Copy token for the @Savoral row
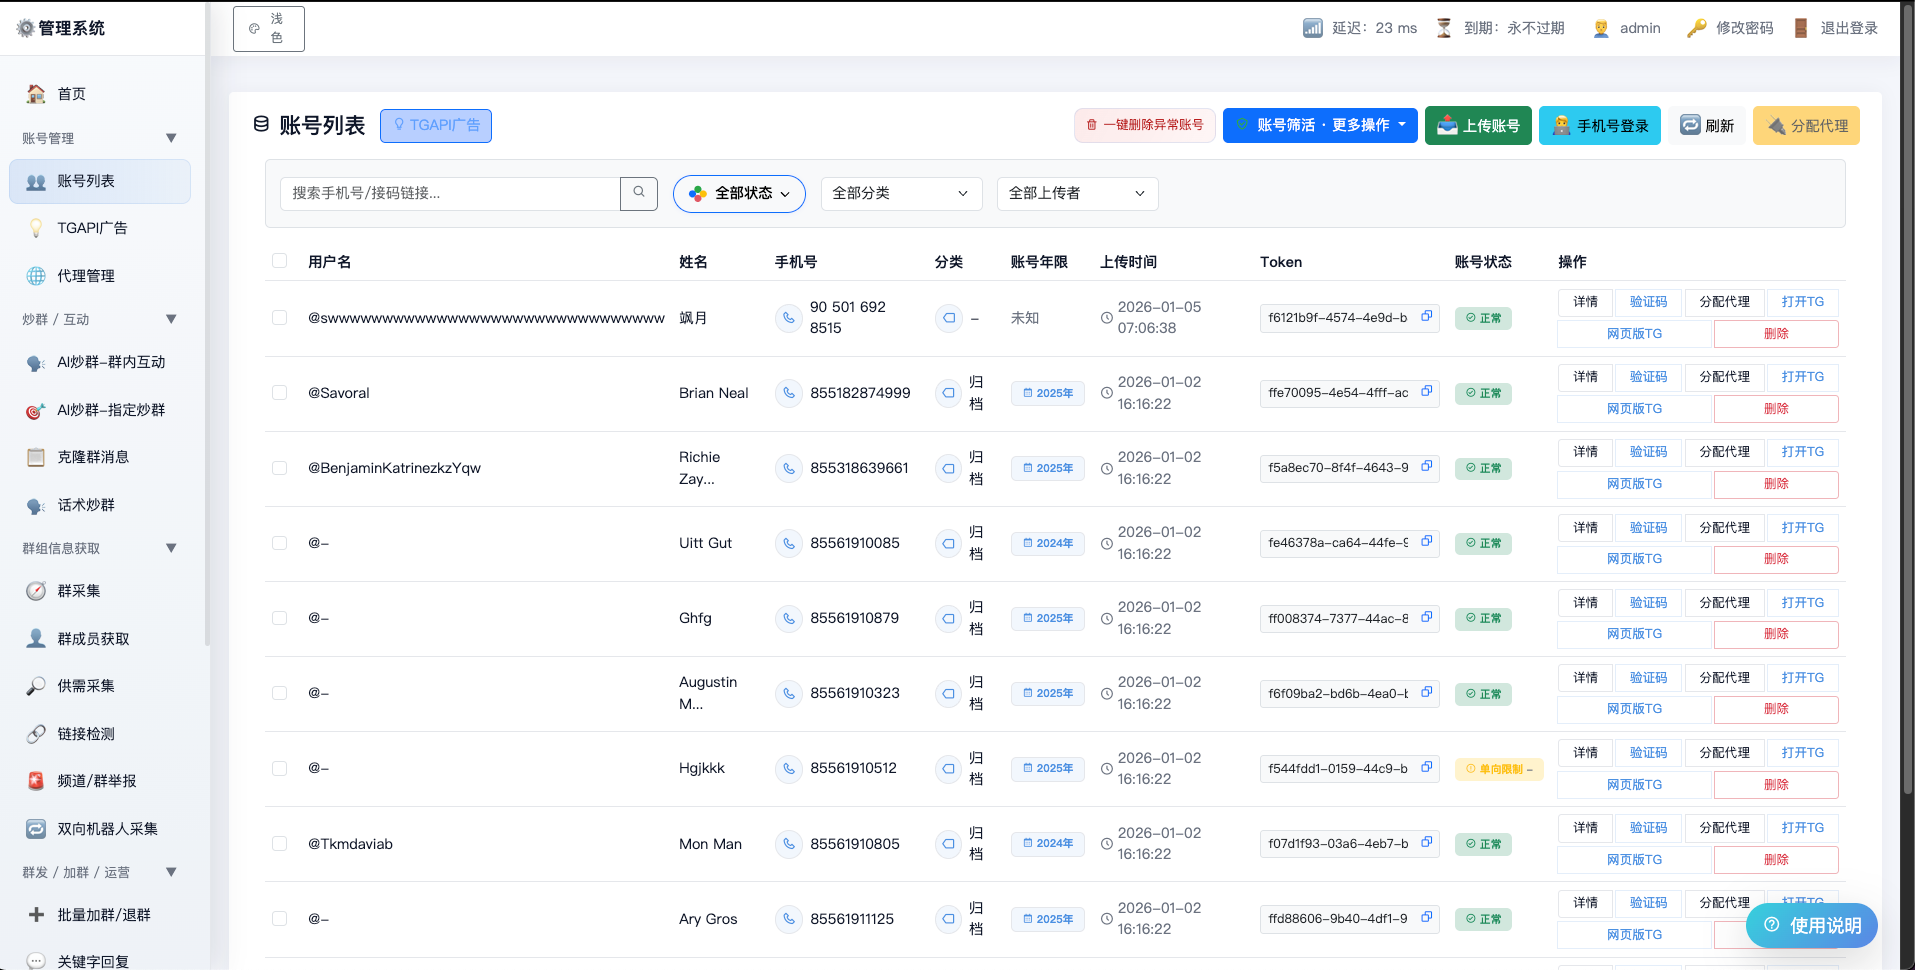 pyautogui.click(x=1427, y=391)
